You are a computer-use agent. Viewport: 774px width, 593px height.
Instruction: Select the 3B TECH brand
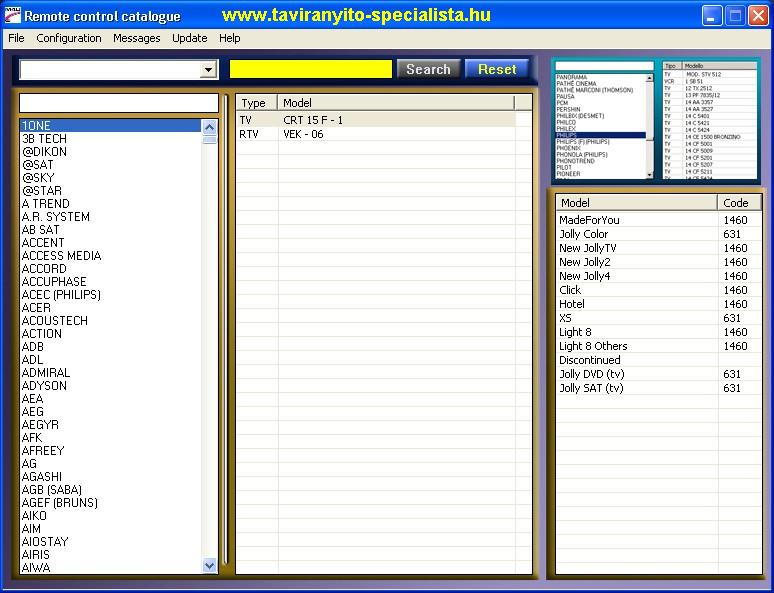(111, 139)
